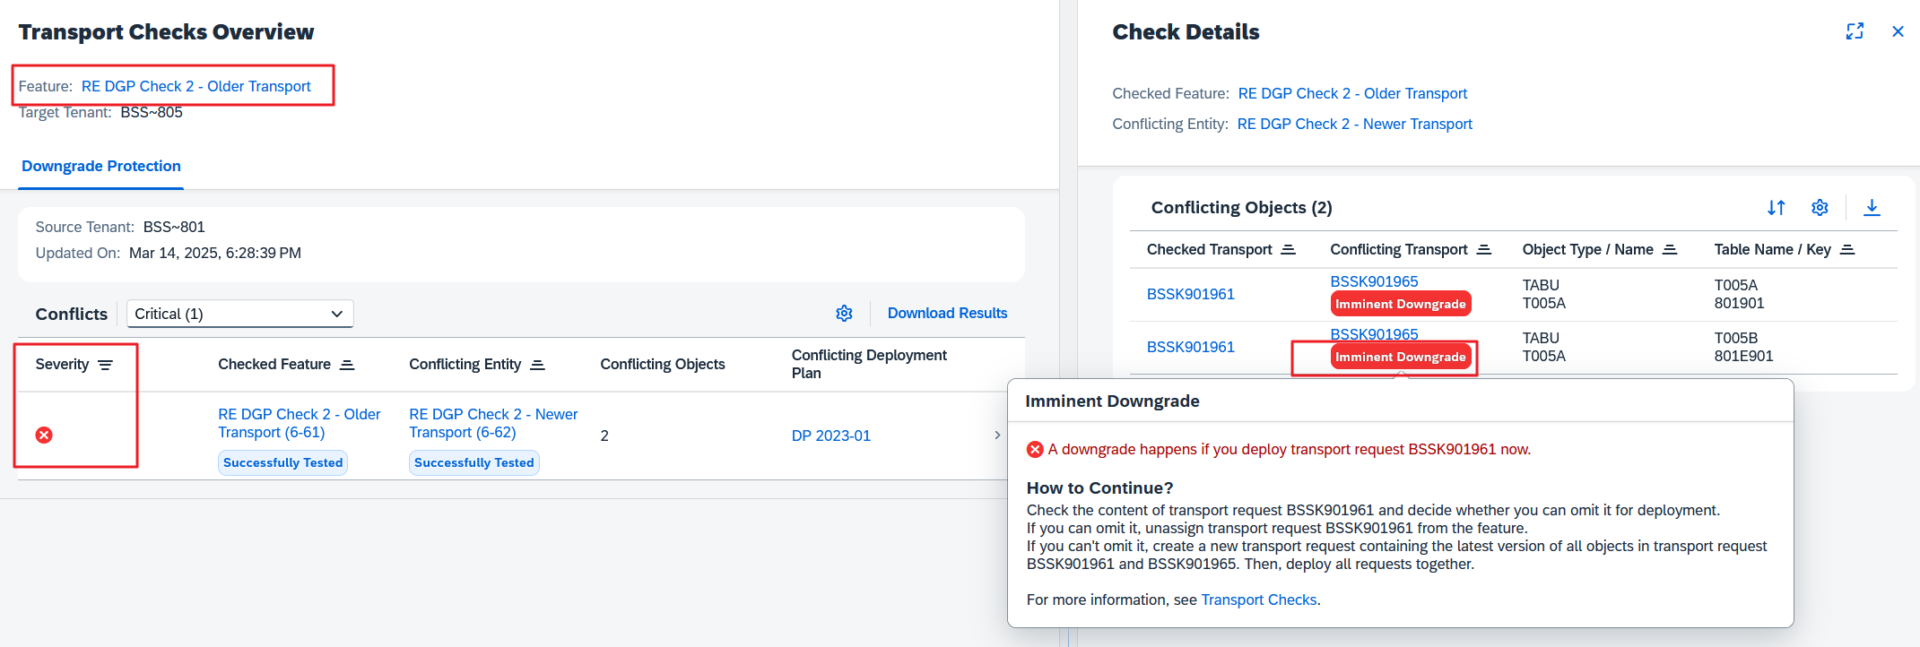Close the Check Details panel
Viewport: 1920px width, 647px height.
(1898, 31)
